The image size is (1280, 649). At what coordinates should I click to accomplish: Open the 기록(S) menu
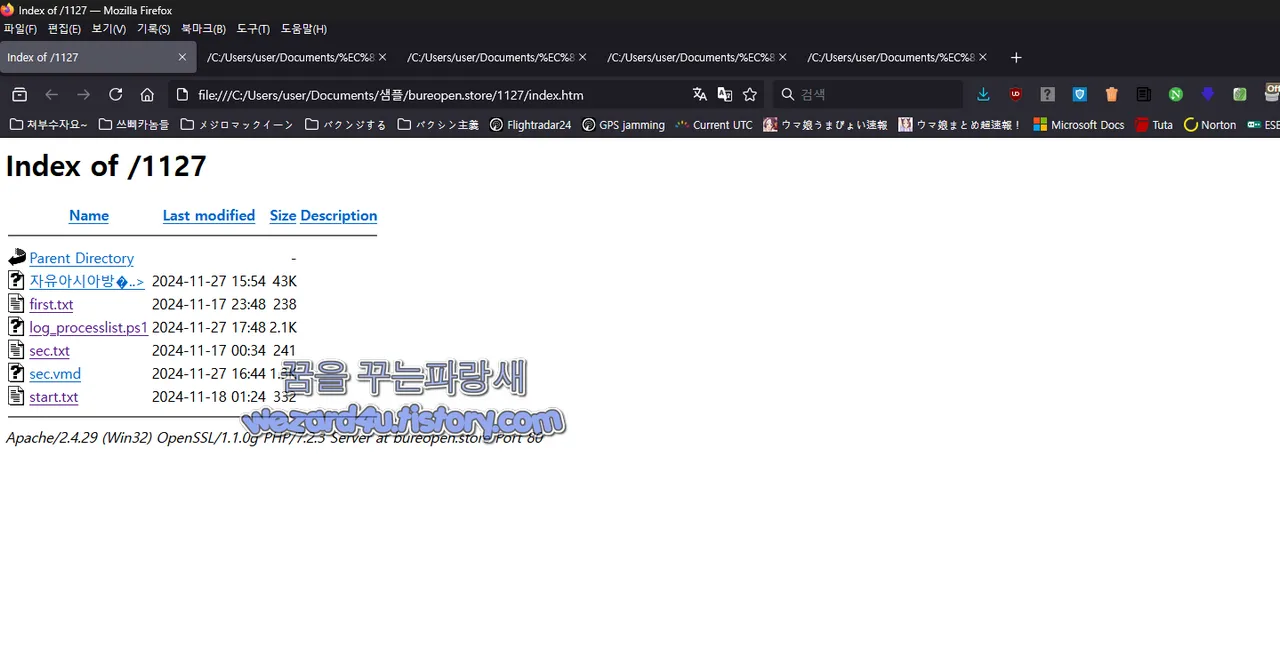pyautogui.click(x=153, y=29)
